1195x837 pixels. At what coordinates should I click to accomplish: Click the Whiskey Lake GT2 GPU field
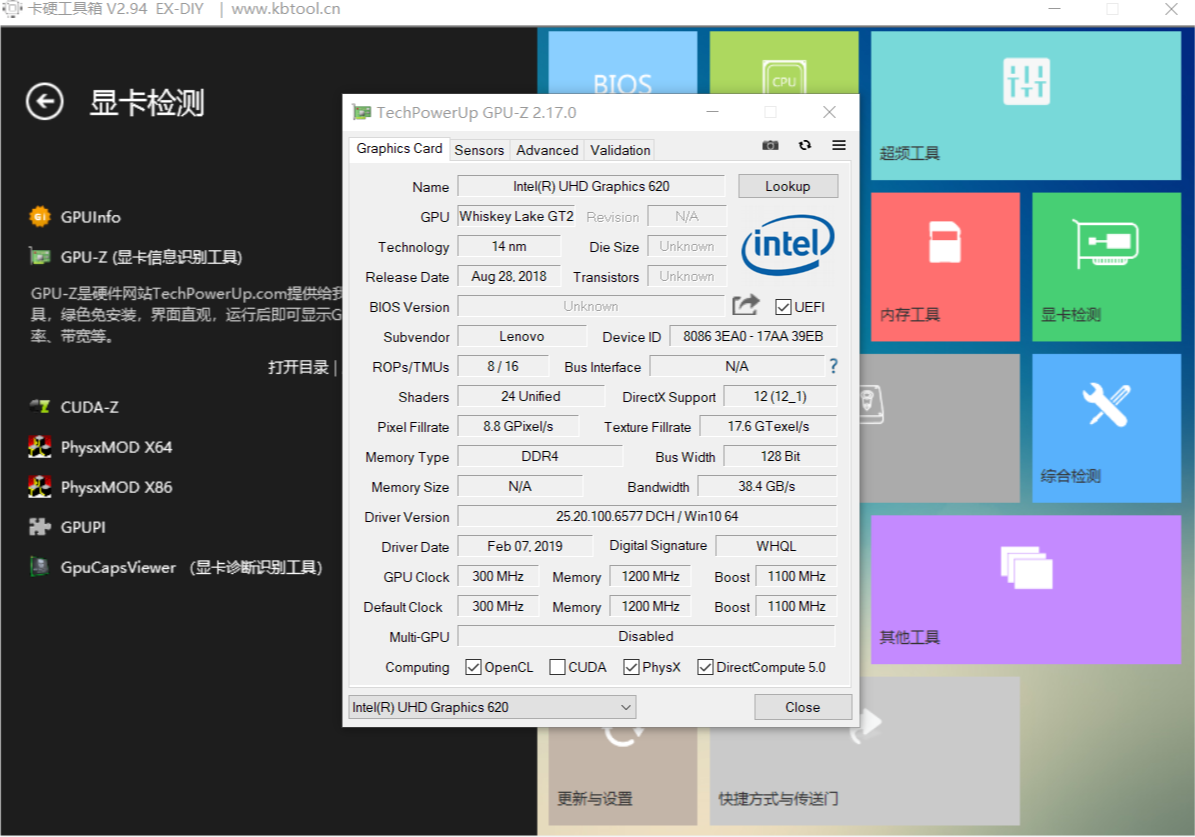516,216
